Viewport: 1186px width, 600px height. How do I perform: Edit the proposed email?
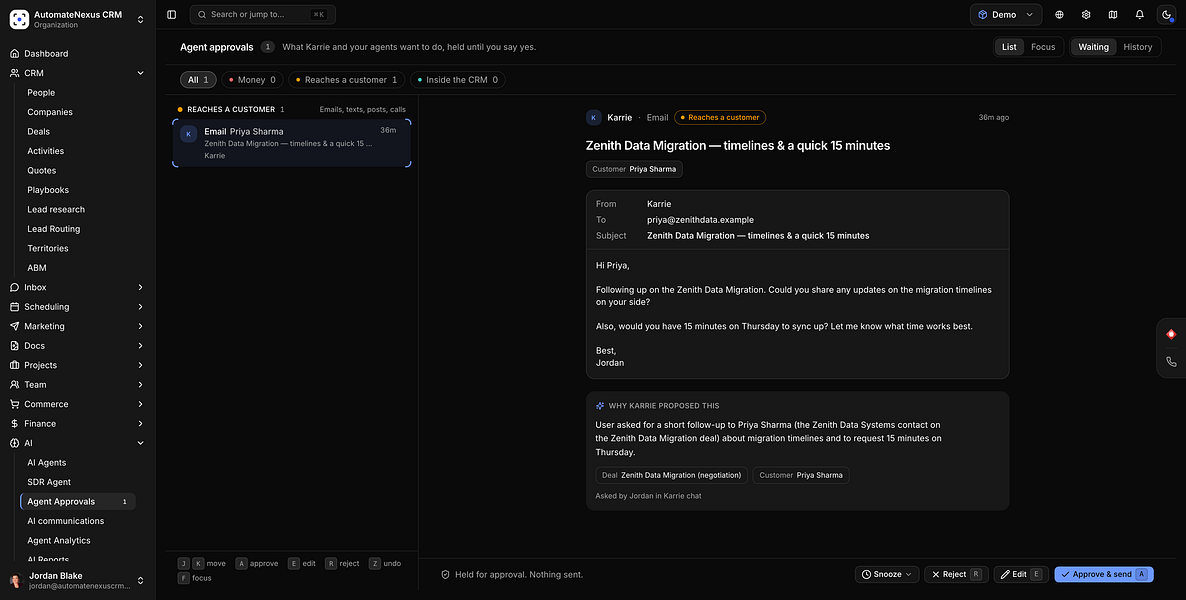pos(1021,574)
